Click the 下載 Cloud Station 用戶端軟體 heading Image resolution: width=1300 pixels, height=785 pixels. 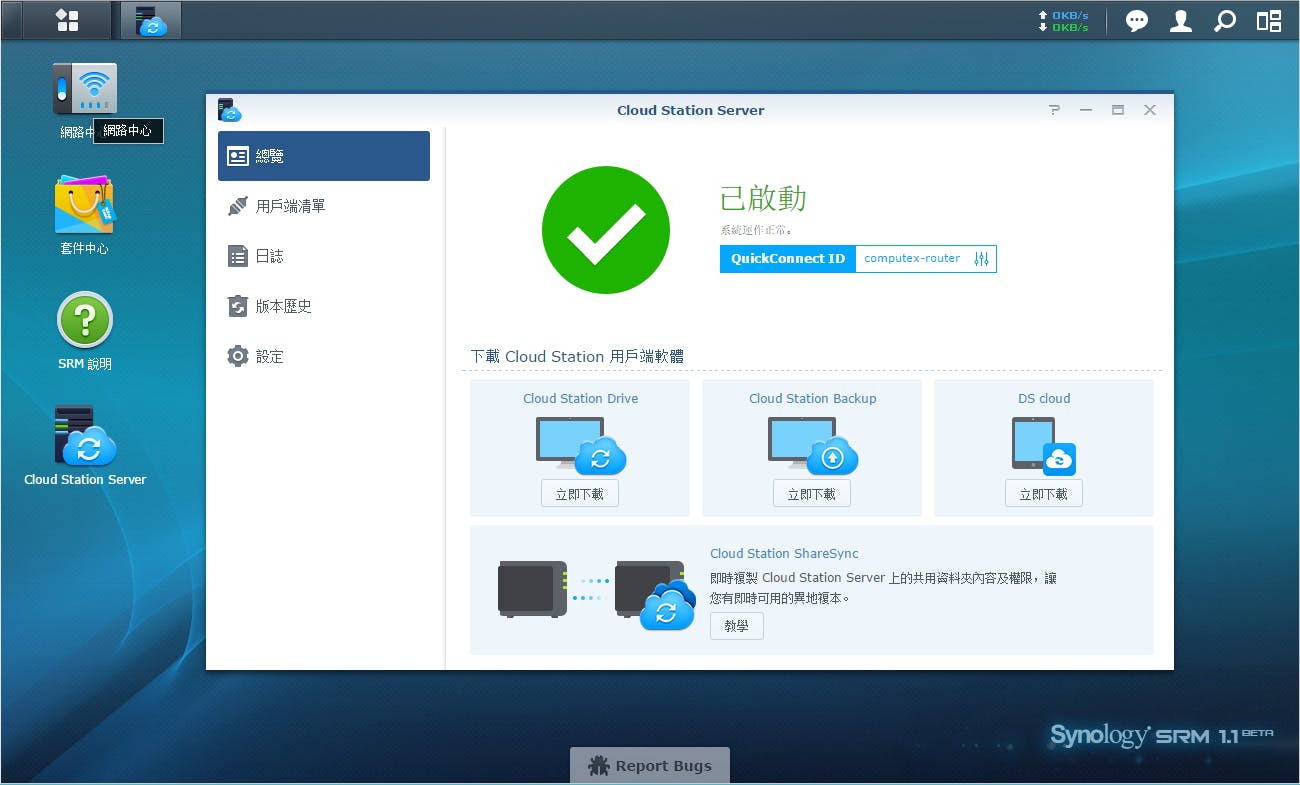577,356
